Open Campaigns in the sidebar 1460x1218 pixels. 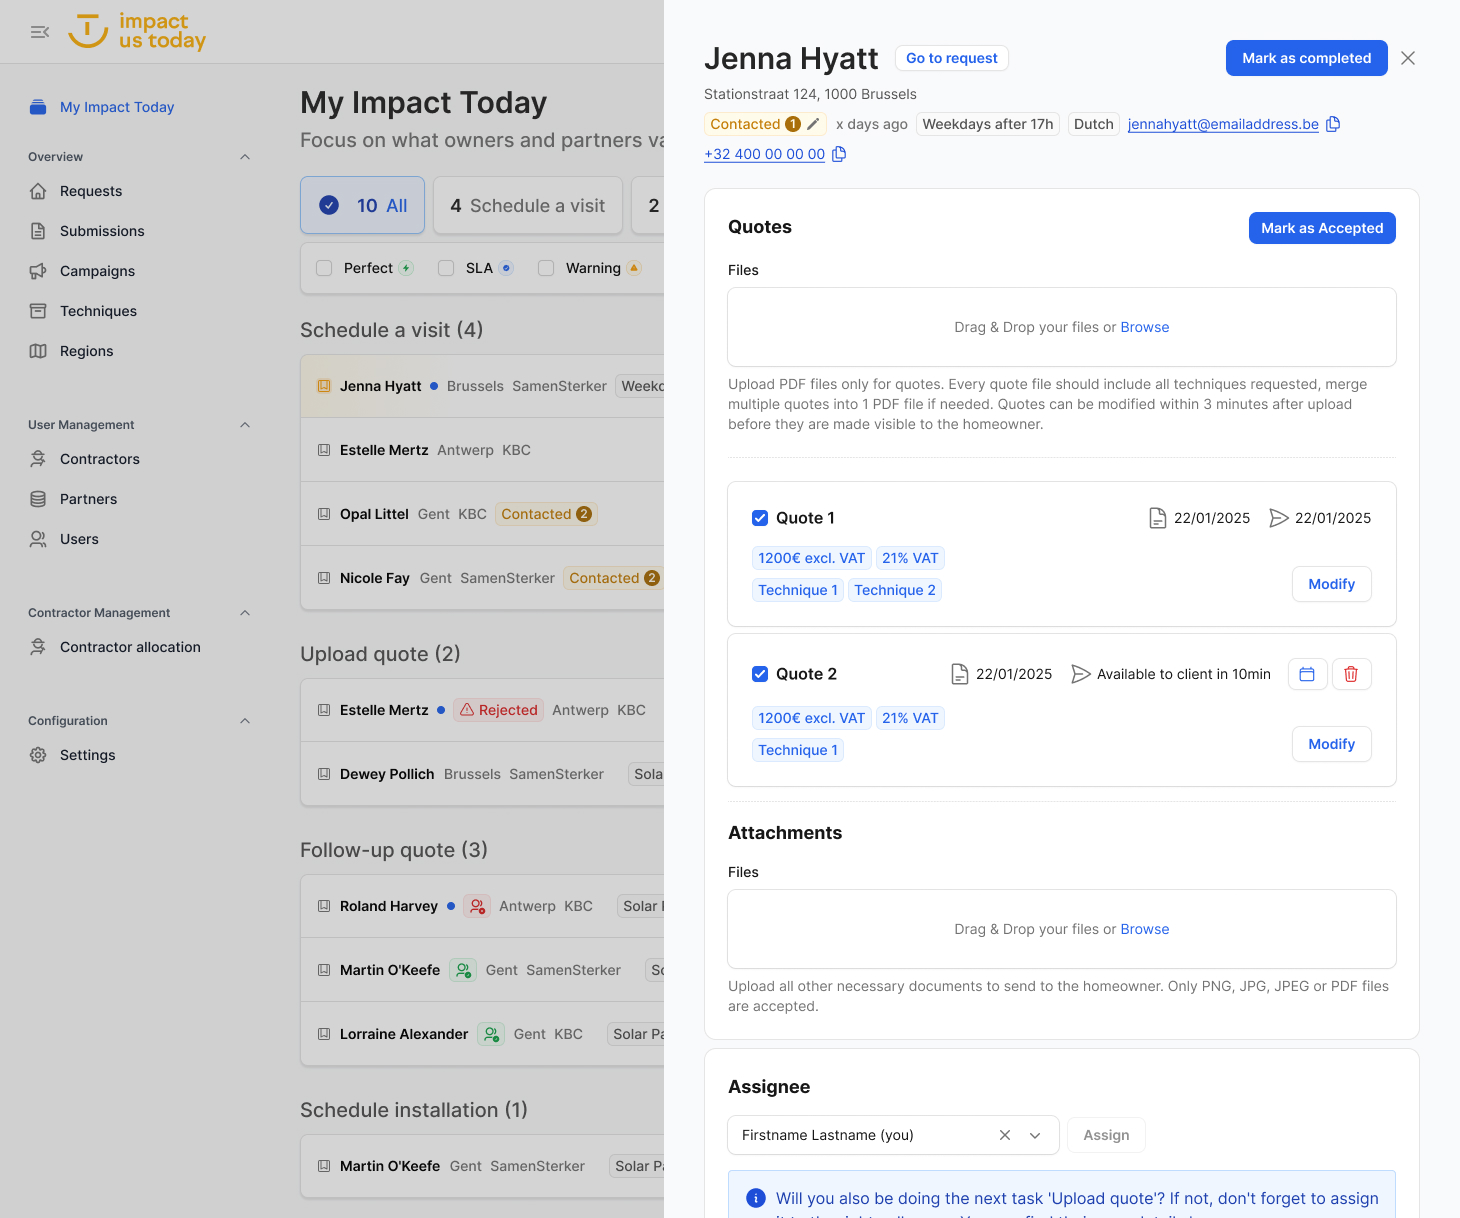coord(97,271)
